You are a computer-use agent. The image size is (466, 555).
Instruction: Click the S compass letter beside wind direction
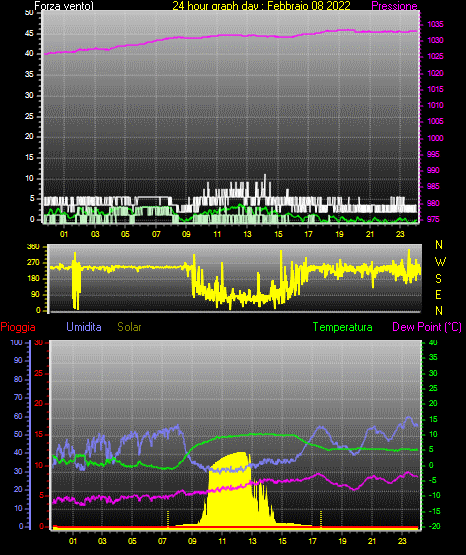click(438, 279)
